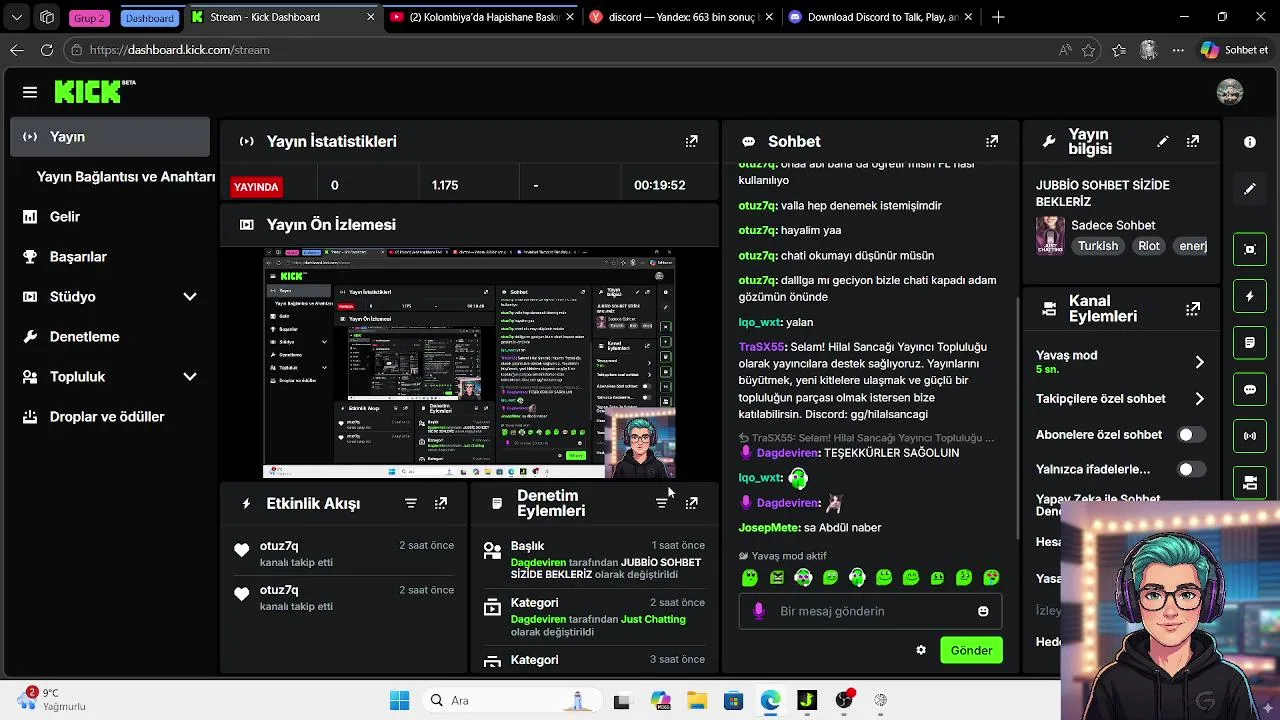Toggle chat widget in right toolbar
The image size is (1280, 720).
(1249, 390)
